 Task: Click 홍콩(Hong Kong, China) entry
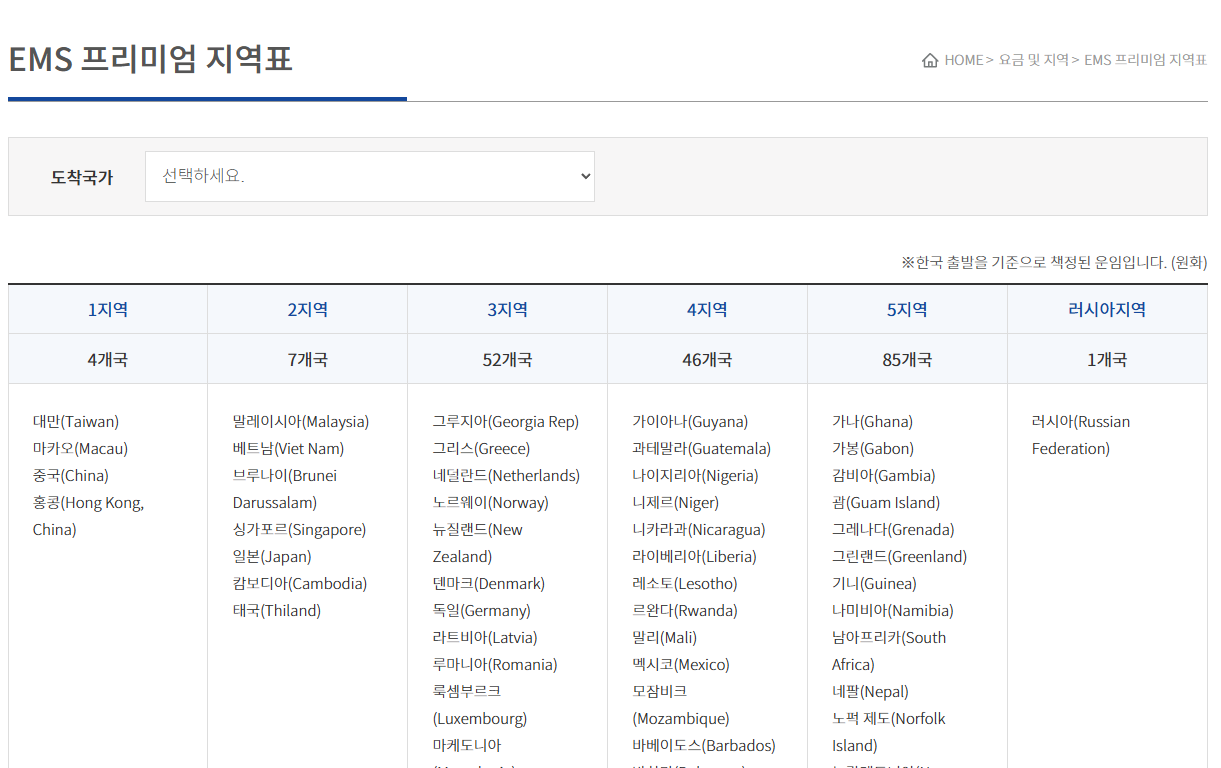(88, 516)
